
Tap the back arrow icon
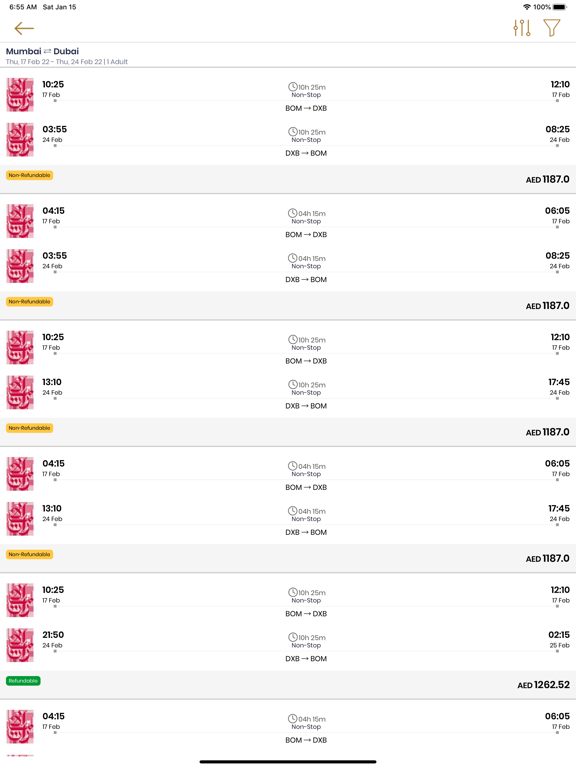click(x=24, y=28)
